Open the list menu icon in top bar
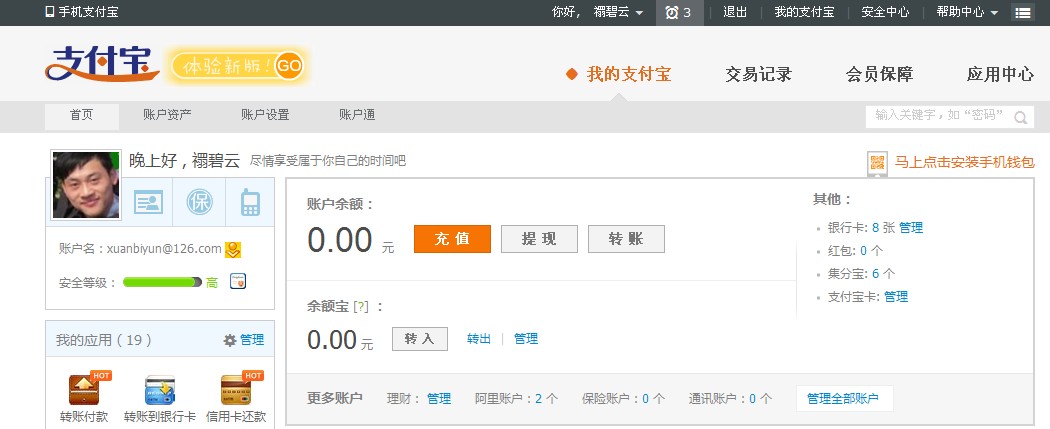This screenshot has width=1050, height=429. [x=1023, y=12]
